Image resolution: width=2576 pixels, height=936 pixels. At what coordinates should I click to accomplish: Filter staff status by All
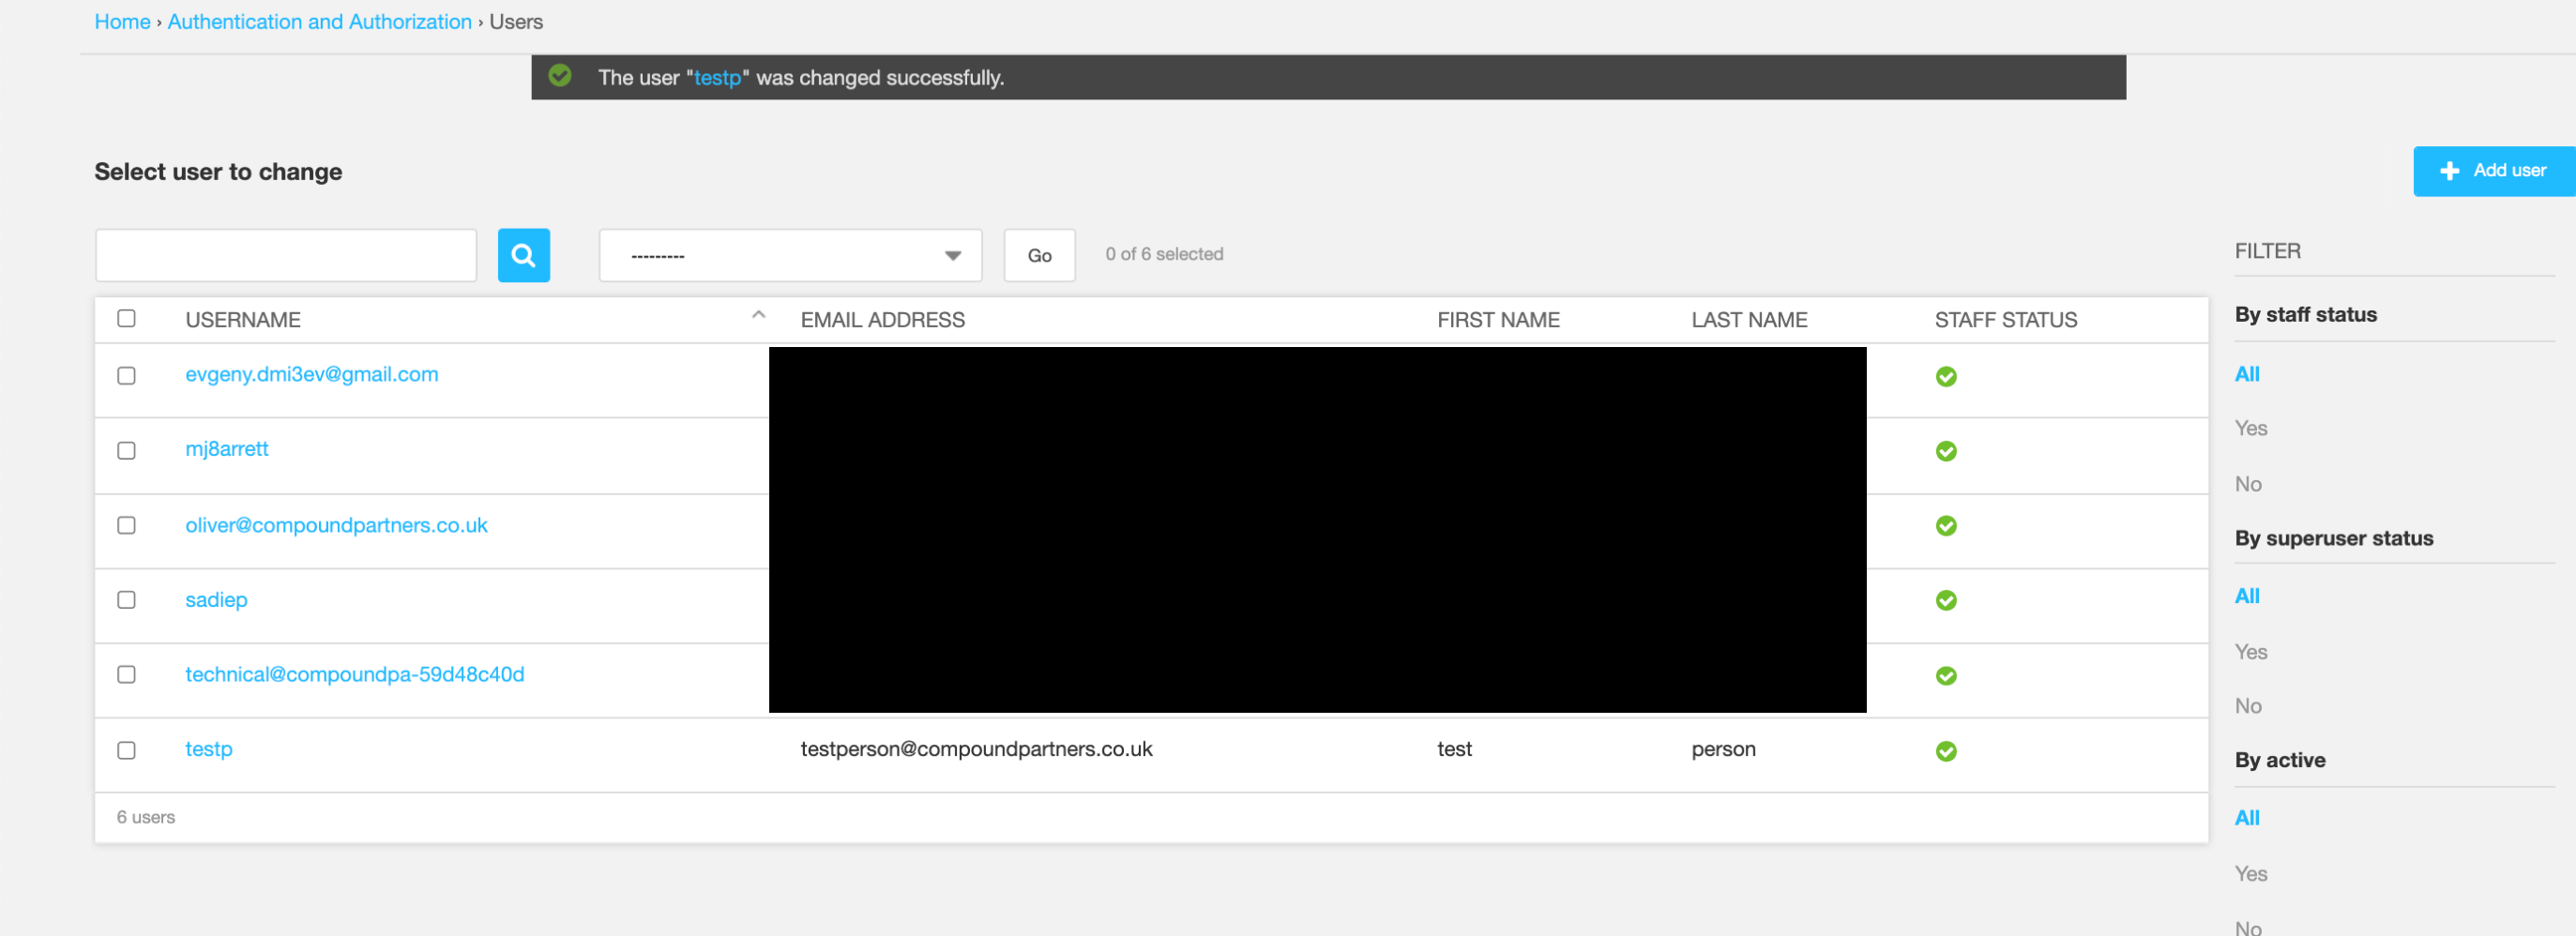coord(2247,374)
